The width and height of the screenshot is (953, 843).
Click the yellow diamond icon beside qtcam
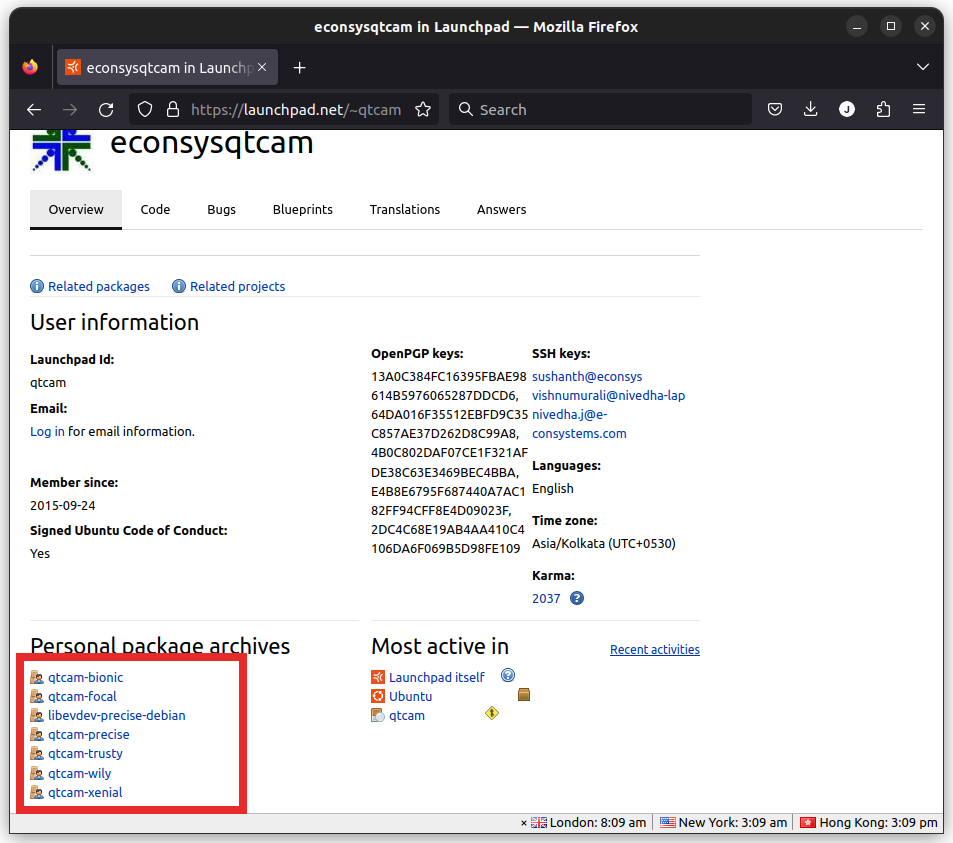[x=492, y=713]
